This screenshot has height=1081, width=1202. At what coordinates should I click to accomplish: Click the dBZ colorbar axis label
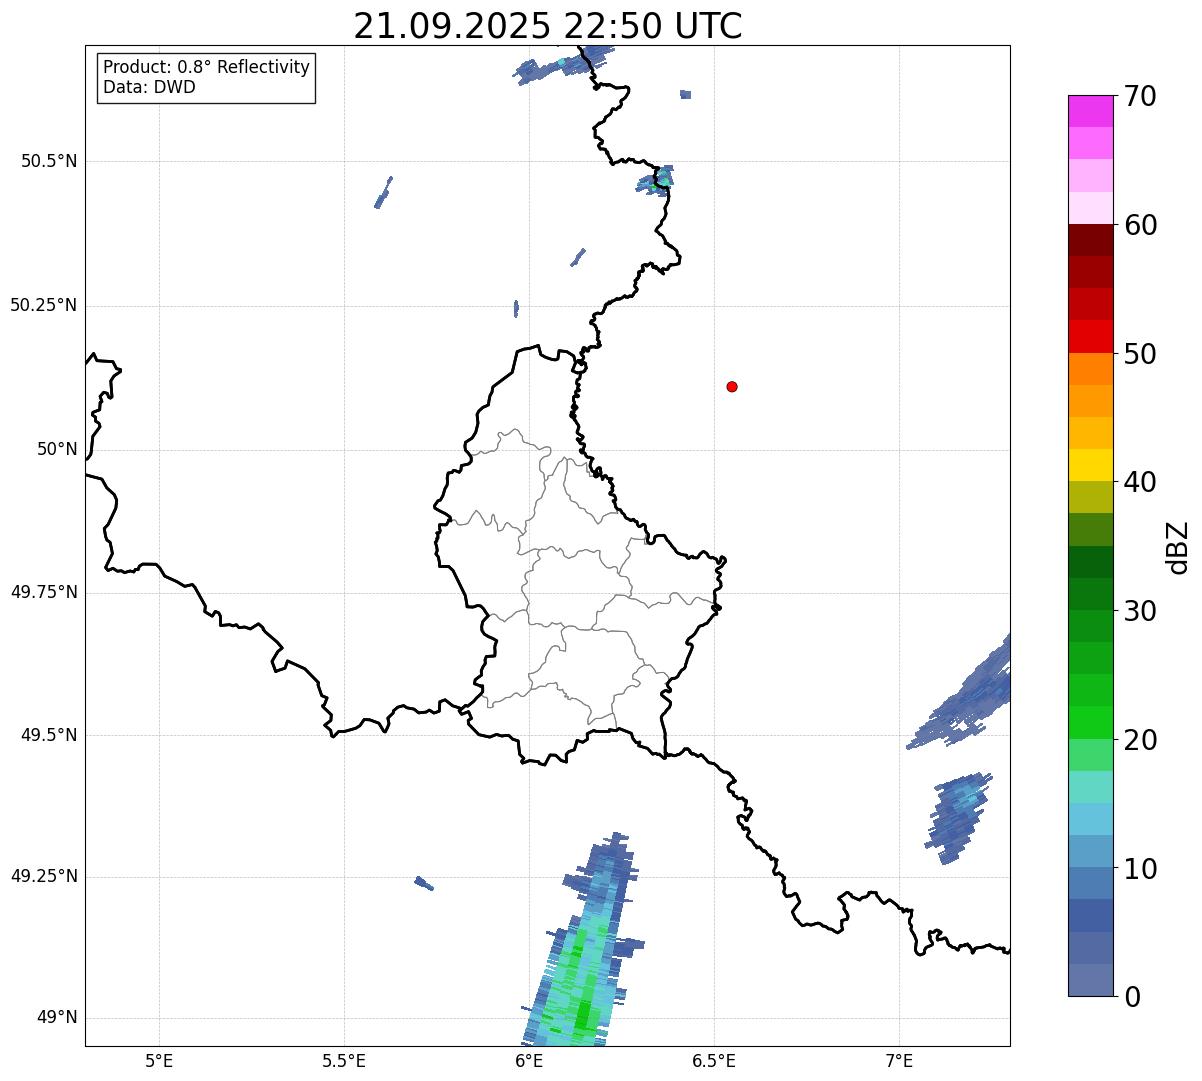1178,547
